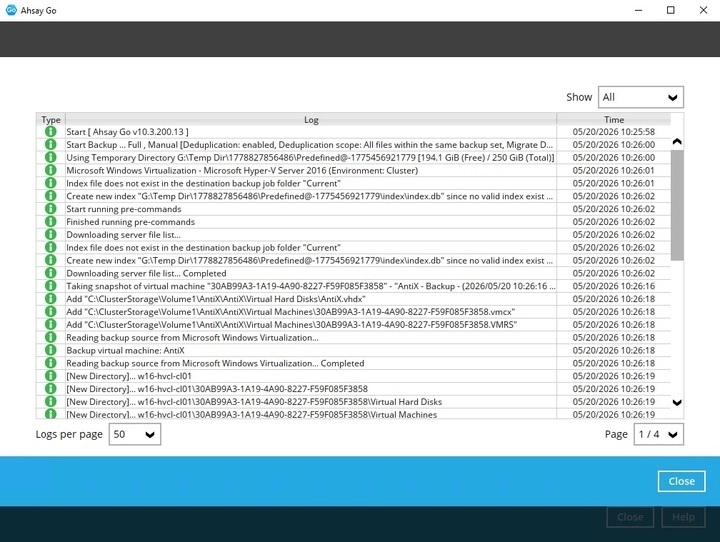
Task: Click scrollbar up arrow in log table
Action: coord(677,141)
